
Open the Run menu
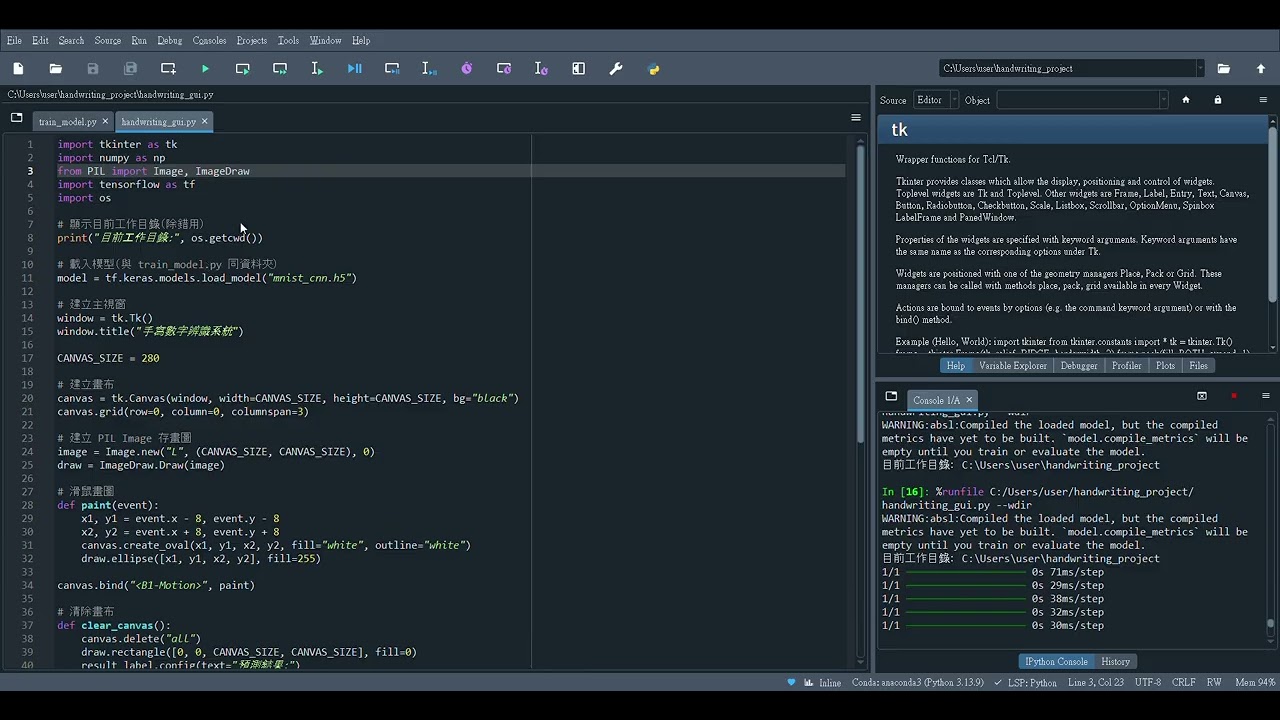[x=139, y=41]
